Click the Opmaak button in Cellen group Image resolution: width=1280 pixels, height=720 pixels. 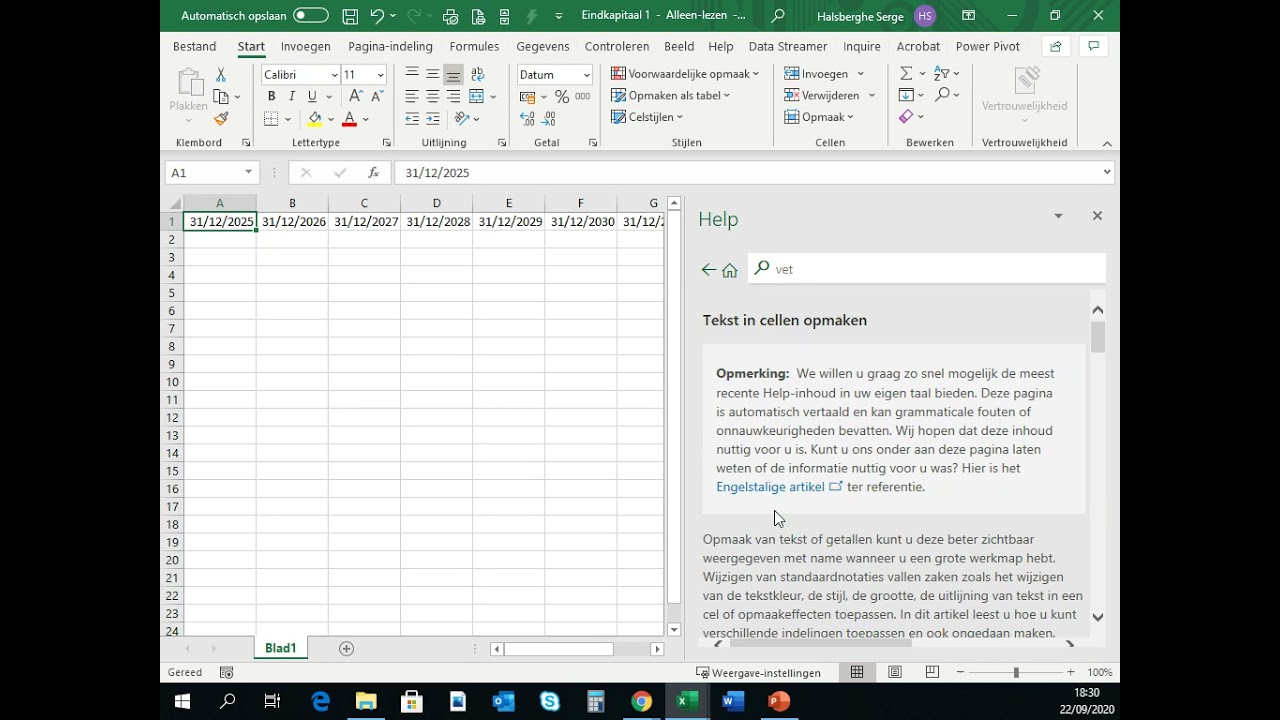click(819, 118)
